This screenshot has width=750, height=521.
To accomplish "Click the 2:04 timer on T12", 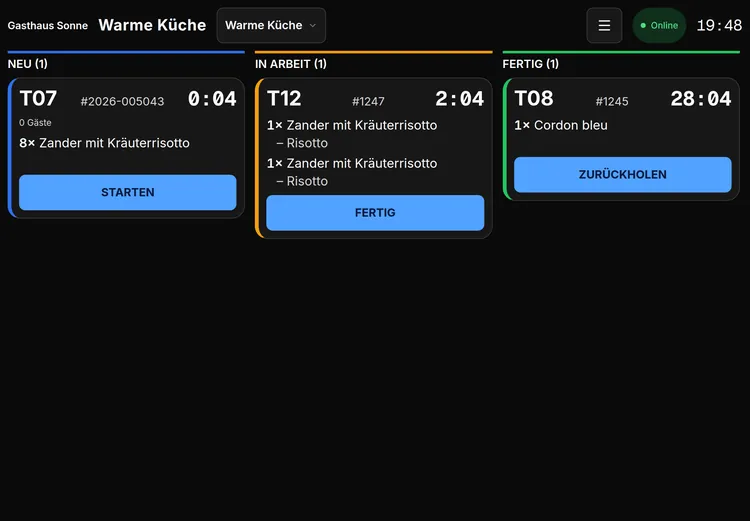I will tap(459, 99).
